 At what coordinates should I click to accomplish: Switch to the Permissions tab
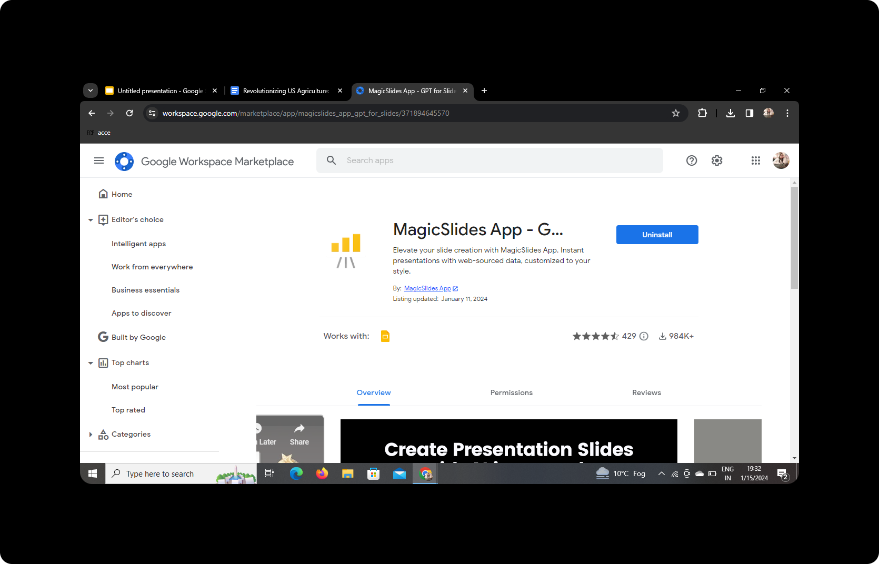pyautogui.click(x=511, y=393)
